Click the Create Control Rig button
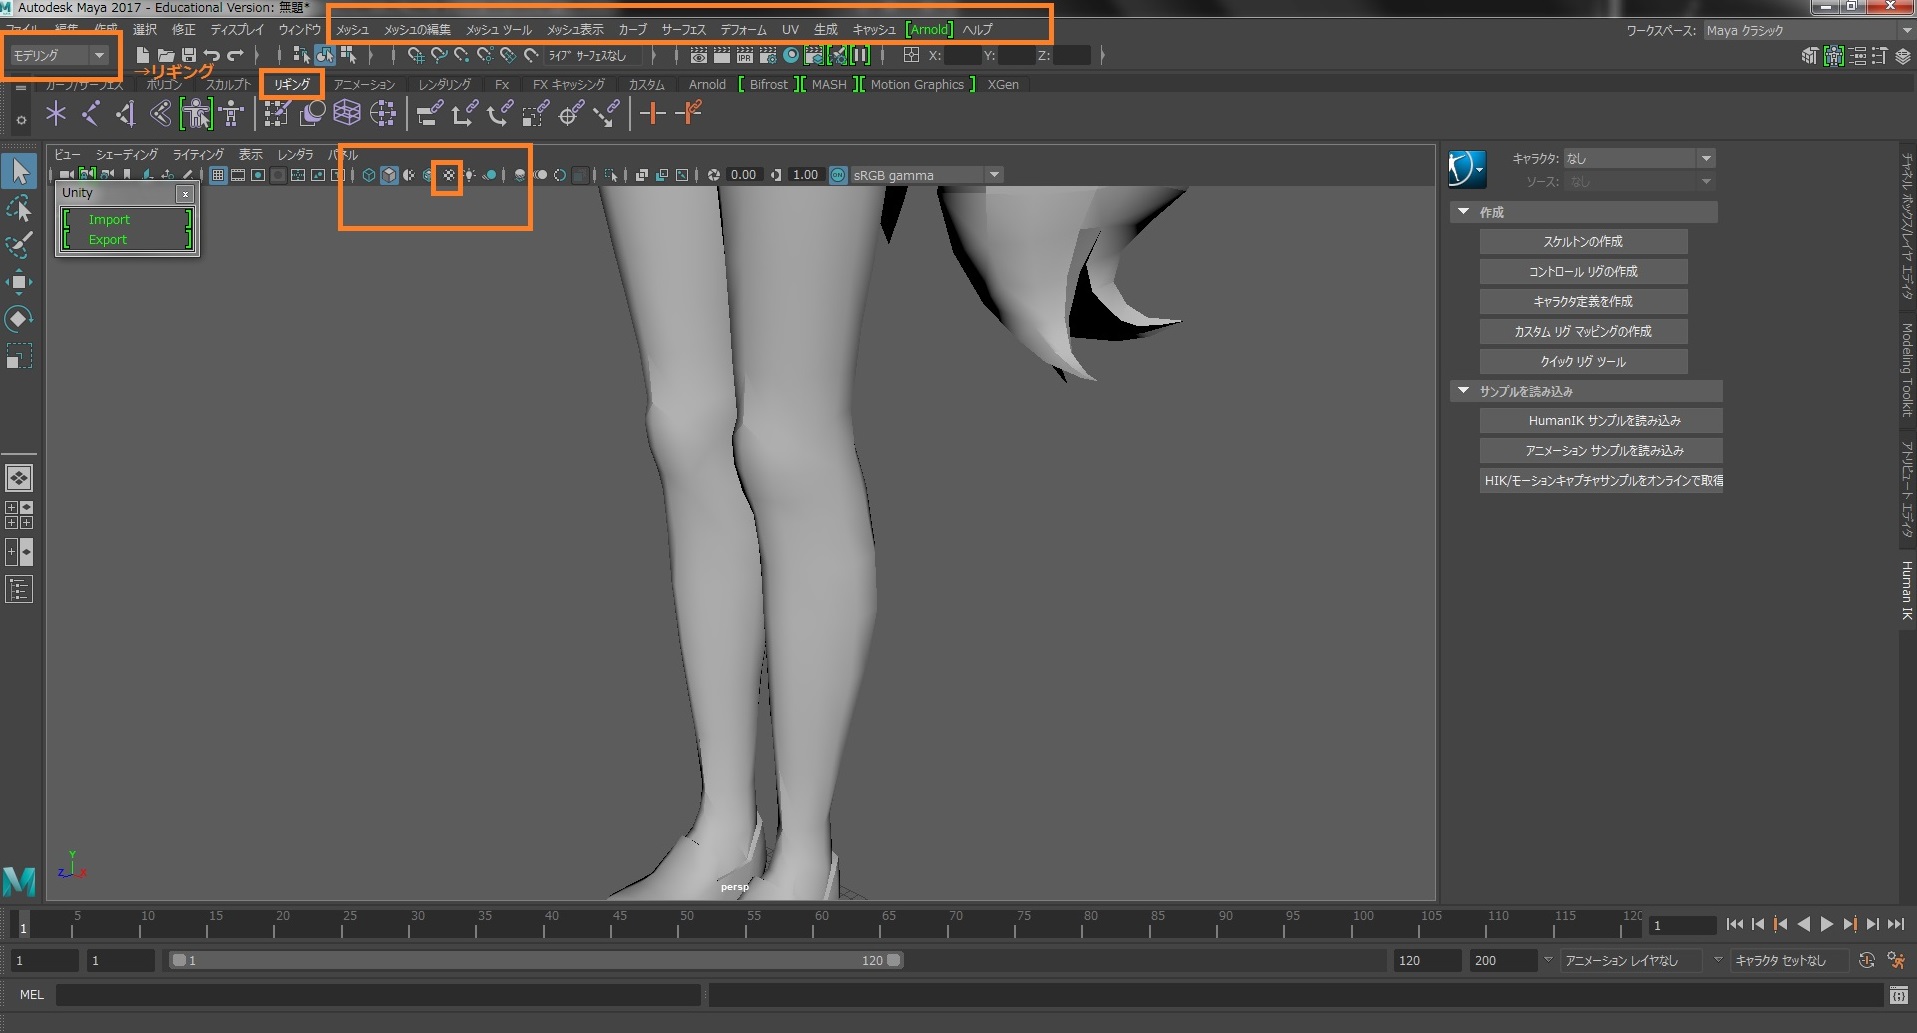Screen dimensions: 1917x1033 [1583, 272]
